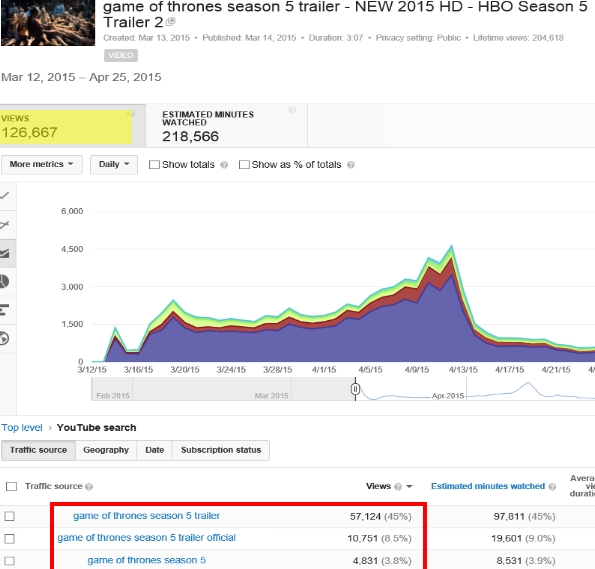Switch to the Traffic source tab
This screenshot has width=595, height=569.
(38, 450)
